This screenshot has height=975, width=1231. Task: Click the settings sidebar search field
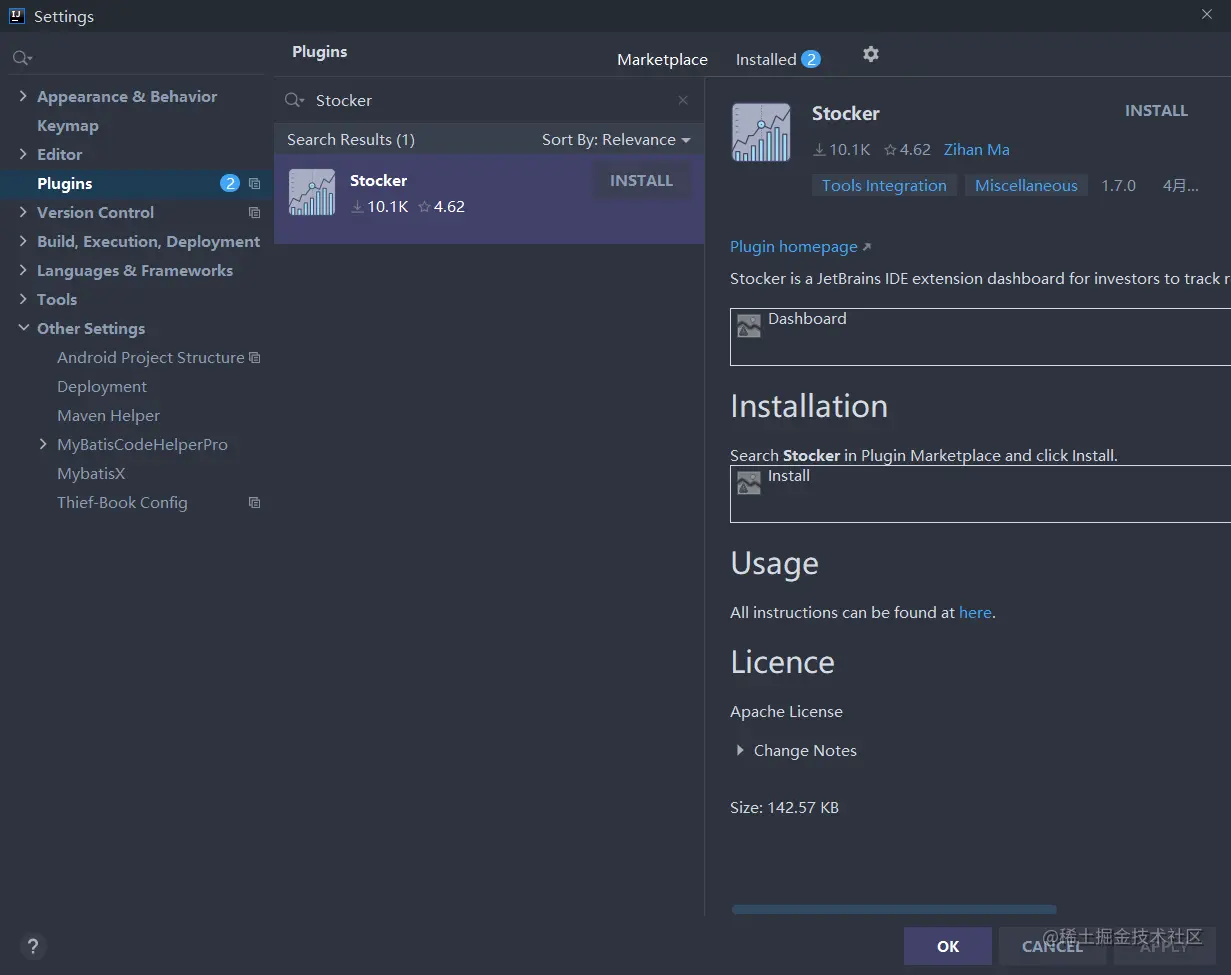(x=138, y=59)
